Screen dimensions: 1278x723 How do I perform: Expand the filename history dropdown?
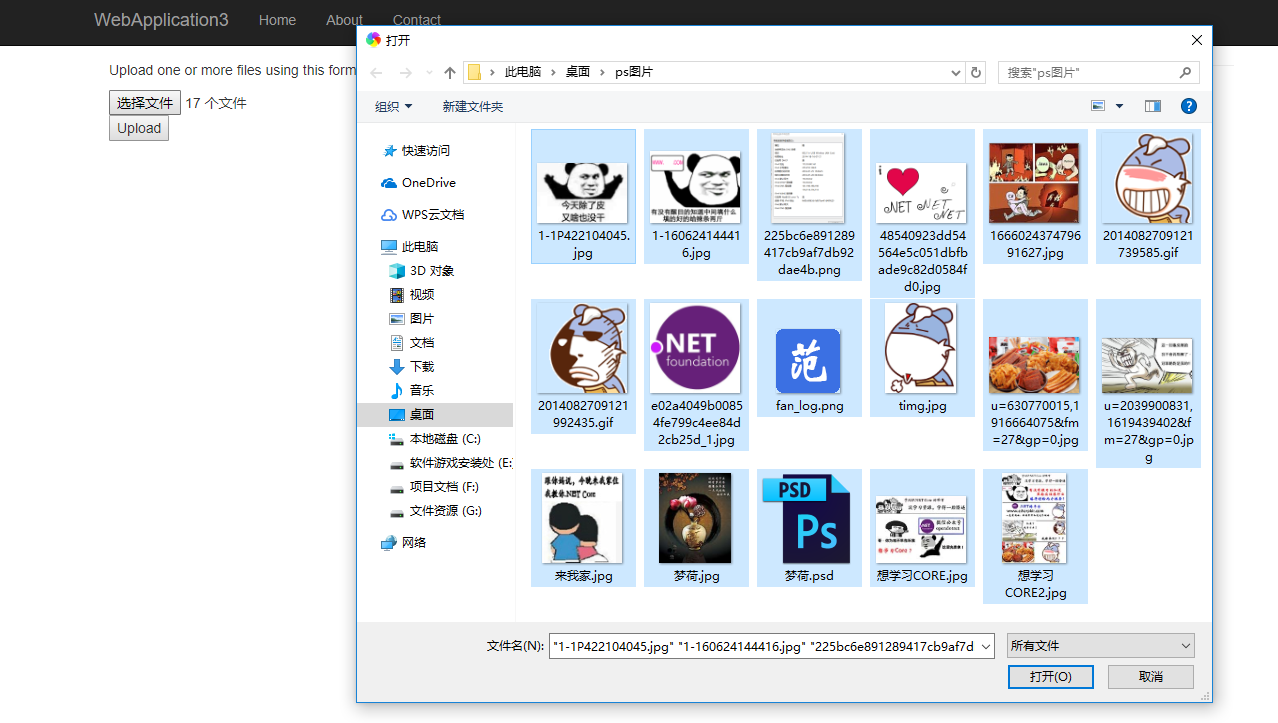985,647
